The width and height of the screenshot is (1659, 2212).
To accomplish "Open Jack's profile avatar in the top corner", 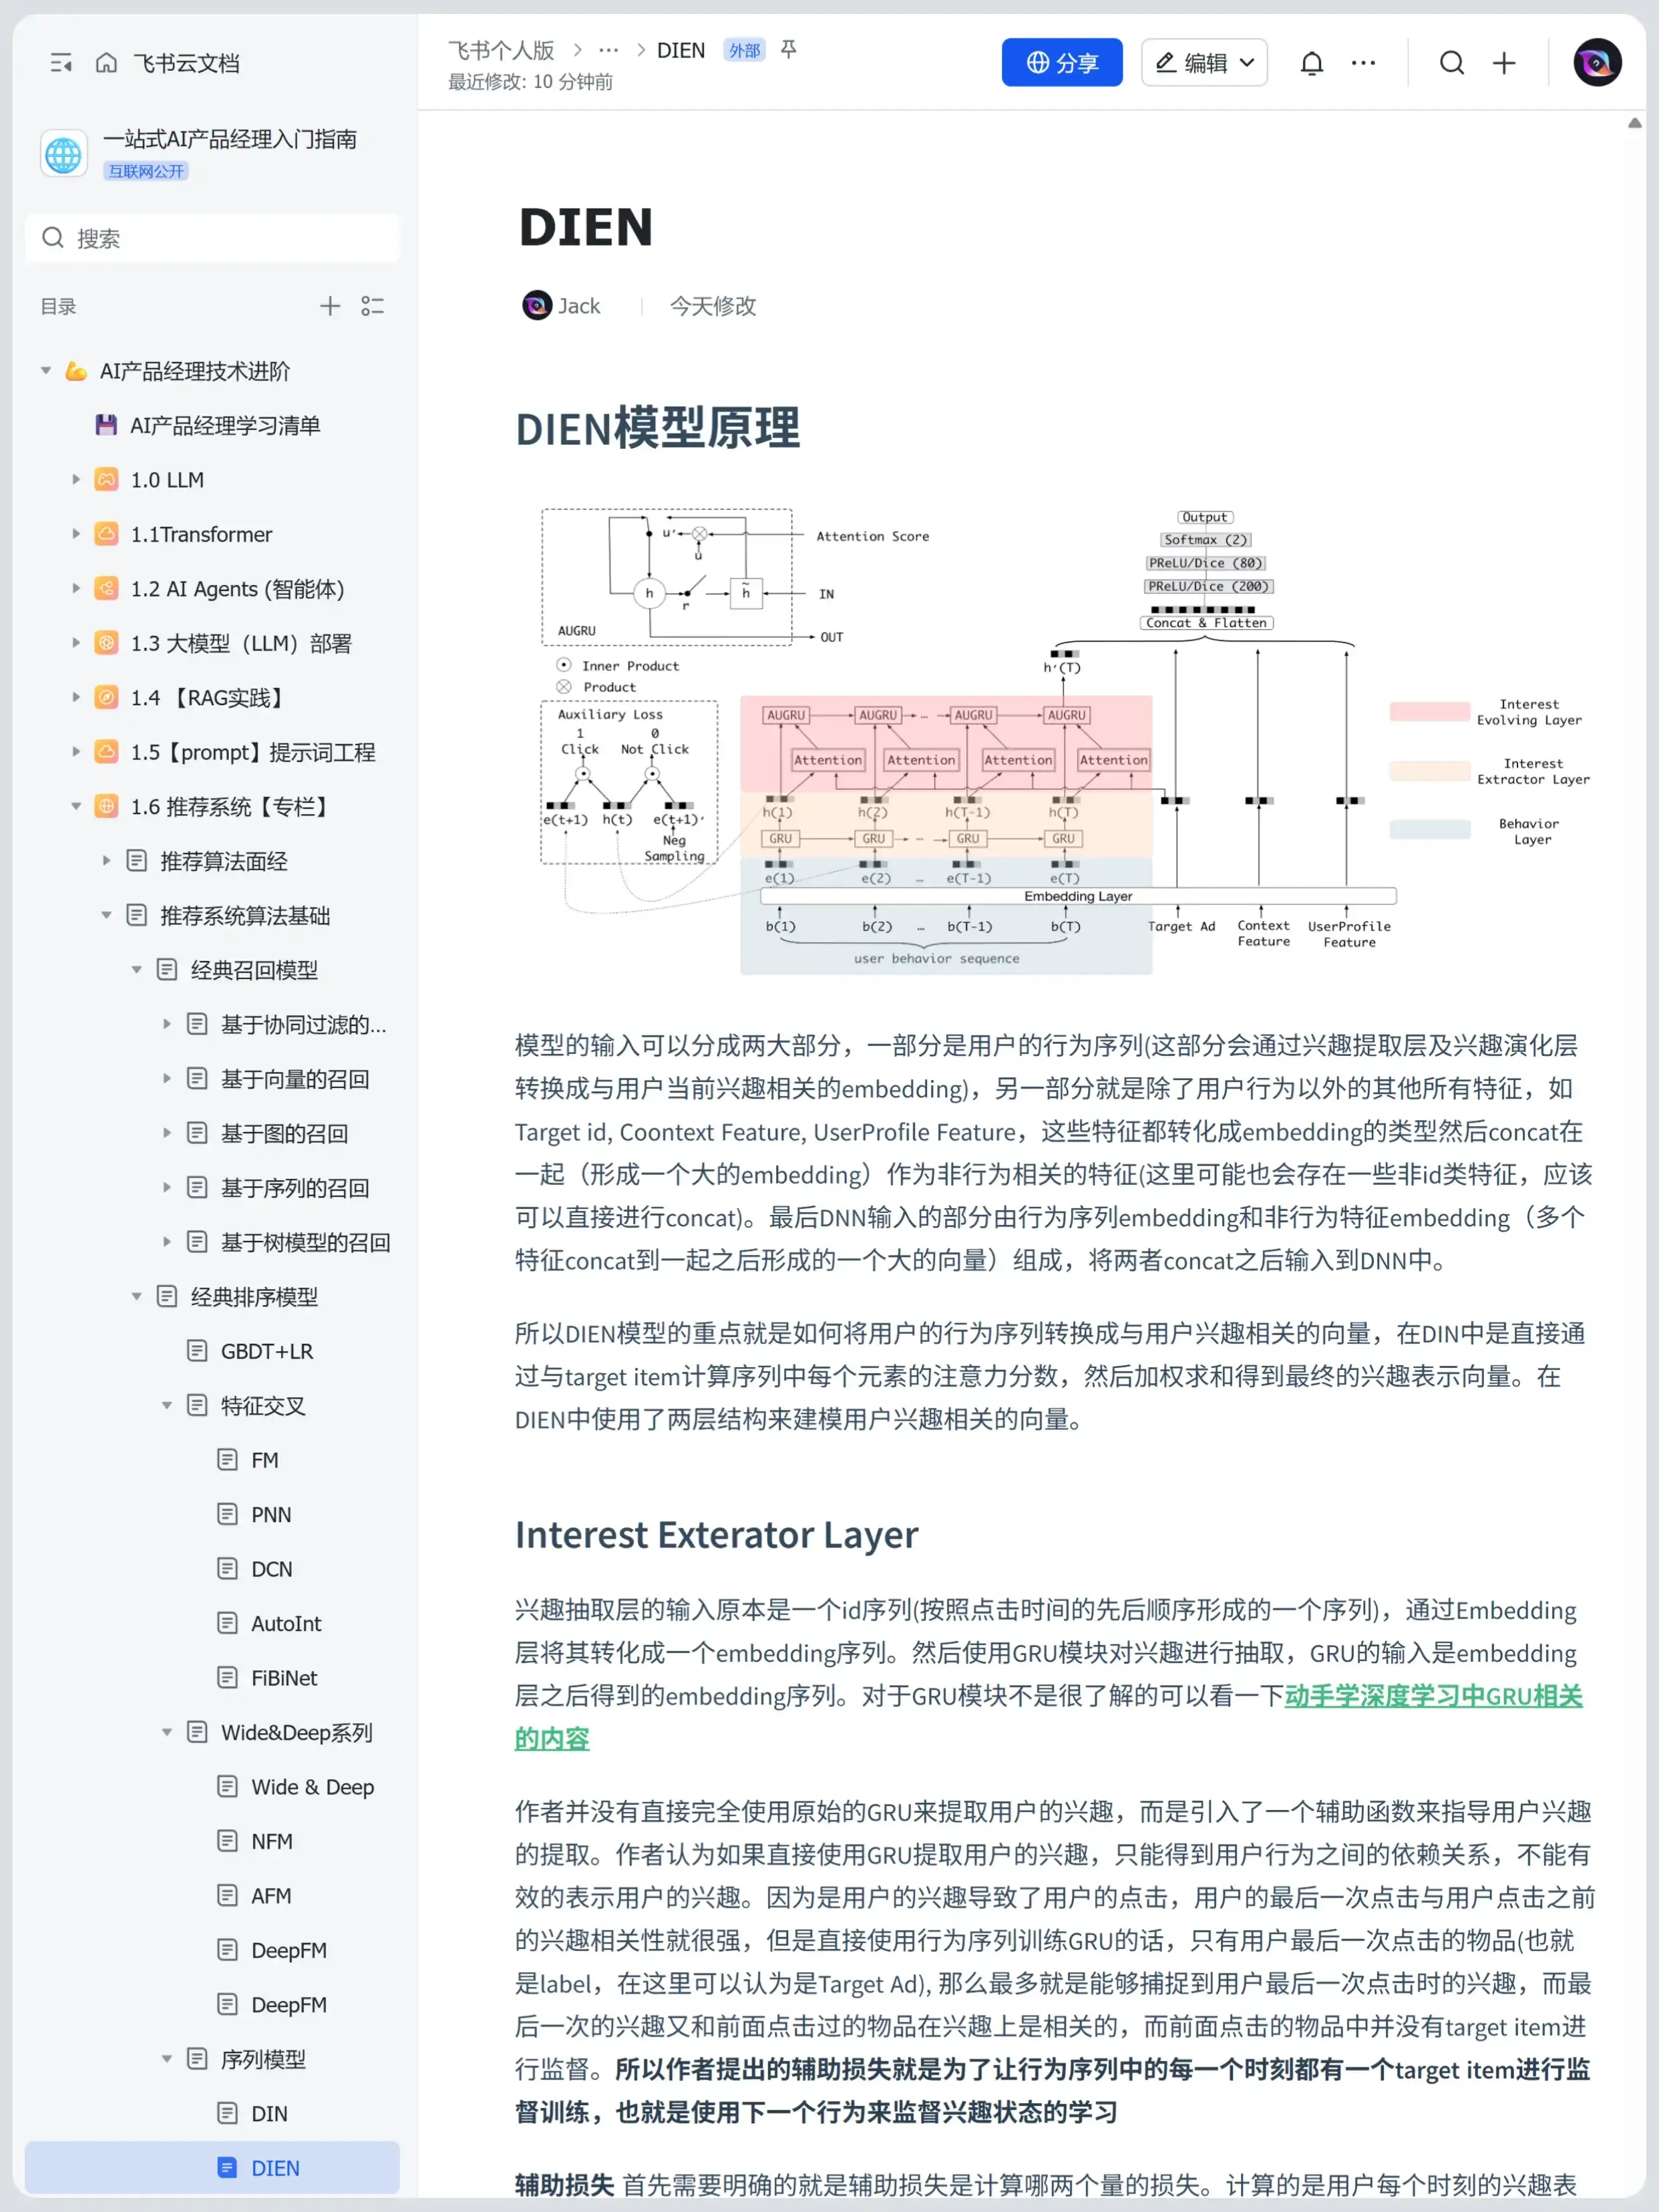I will click(x=1596, y=62).
